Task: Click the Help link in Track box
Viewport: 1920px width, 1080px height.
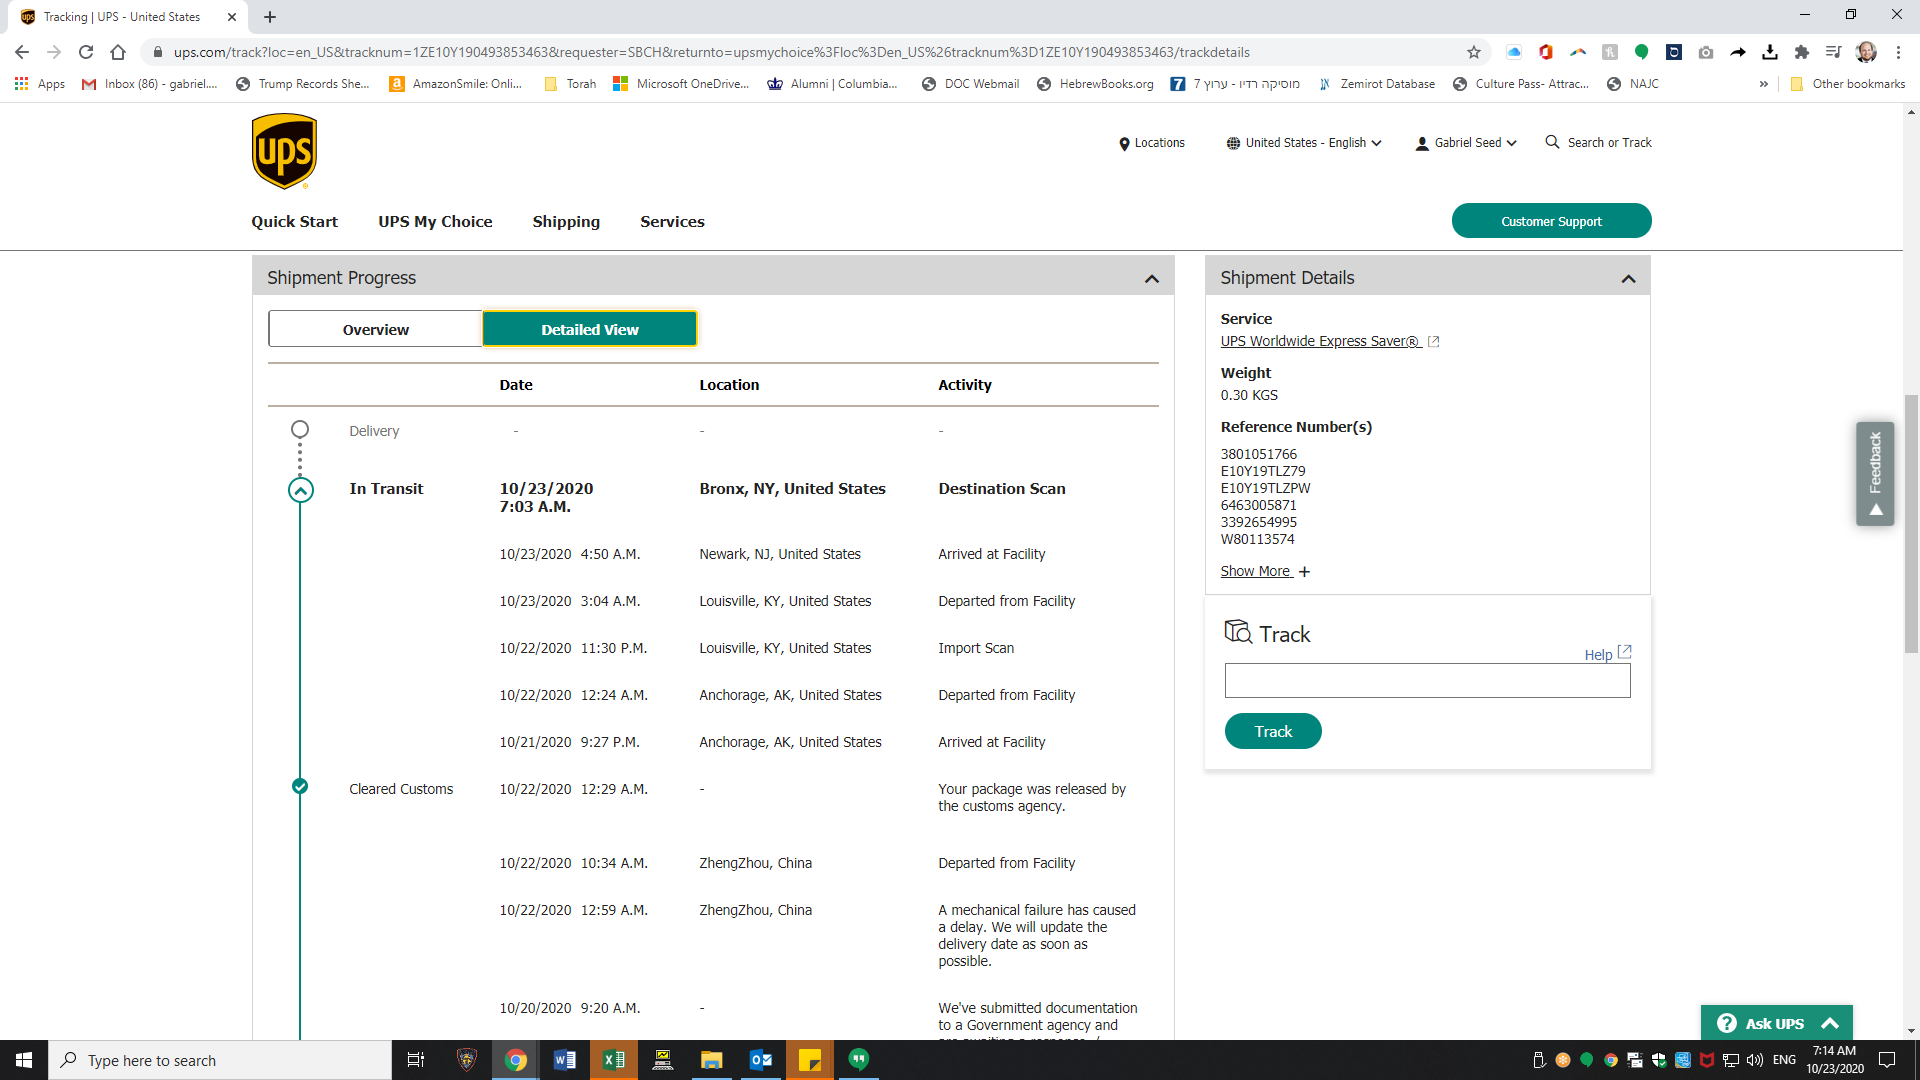Action: click(x=1598, y=654)
